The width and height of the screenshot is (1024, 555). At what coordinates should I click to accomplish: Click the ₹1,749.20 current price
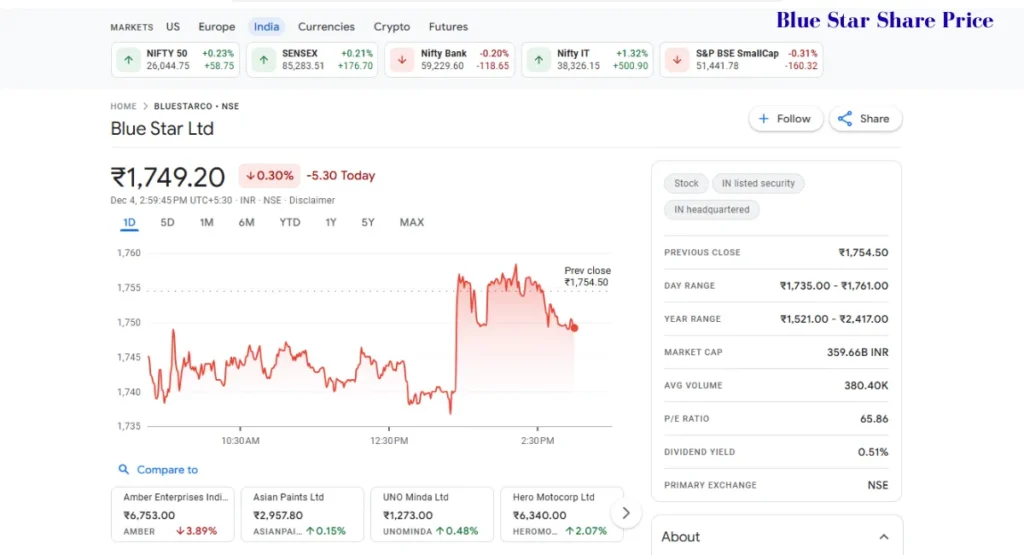tap(168, 177)
